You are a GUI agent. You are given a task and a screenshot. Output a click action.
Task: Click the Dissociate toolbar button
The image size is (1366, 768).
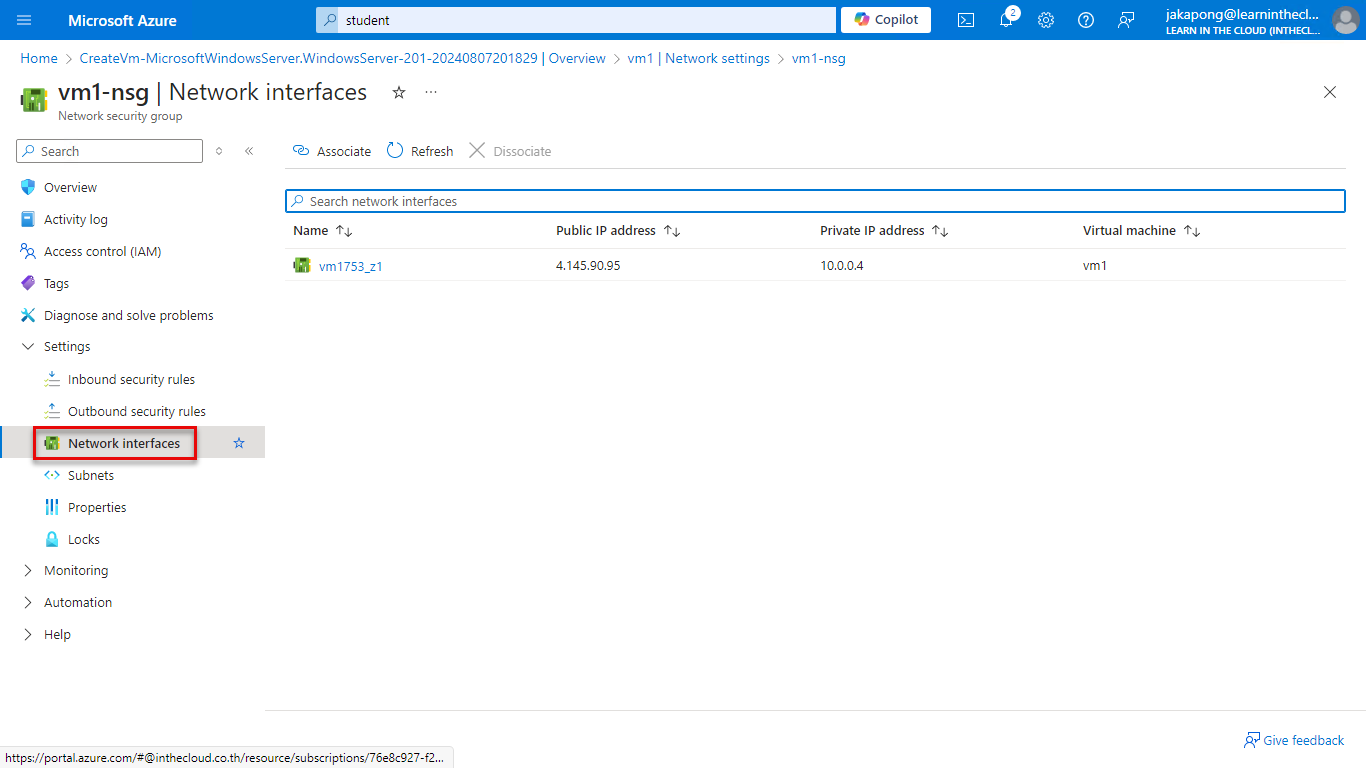pyautogui.click(x=510, y=151)
